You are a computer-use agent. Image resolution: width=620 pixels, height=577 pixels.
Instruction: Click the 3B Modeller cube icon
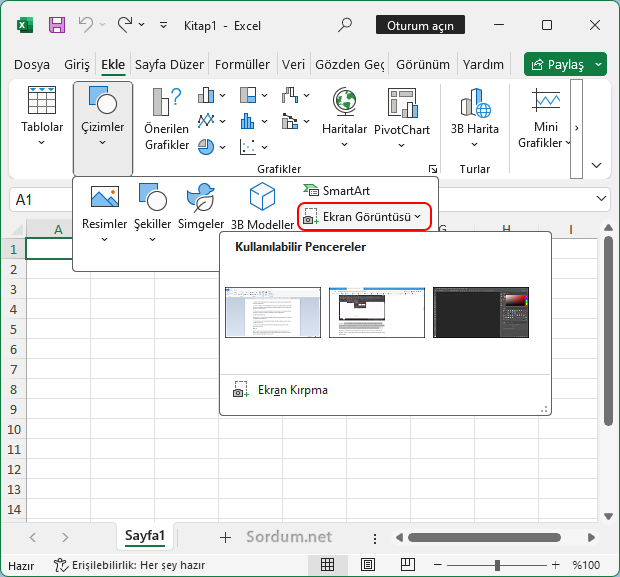point(262,196)
